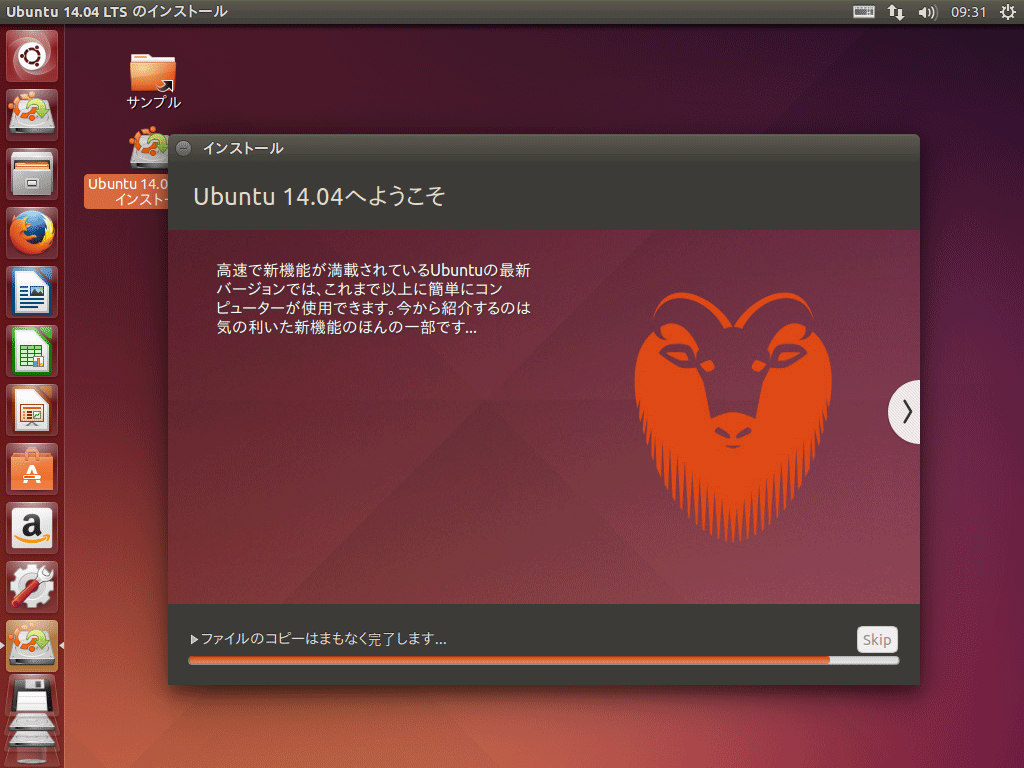Show the clock menu at 09:31

[x=968, y=12]
